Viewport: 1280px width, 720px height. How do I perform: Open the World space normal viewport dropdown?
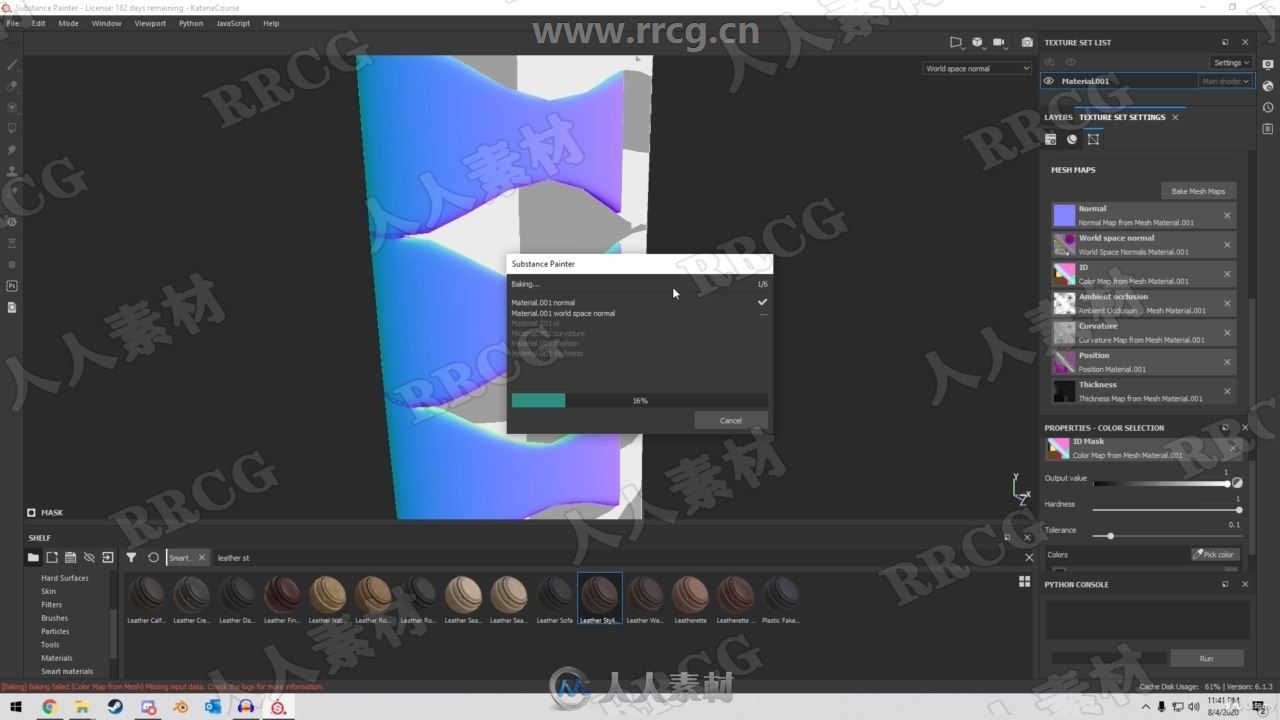point(977,68)
